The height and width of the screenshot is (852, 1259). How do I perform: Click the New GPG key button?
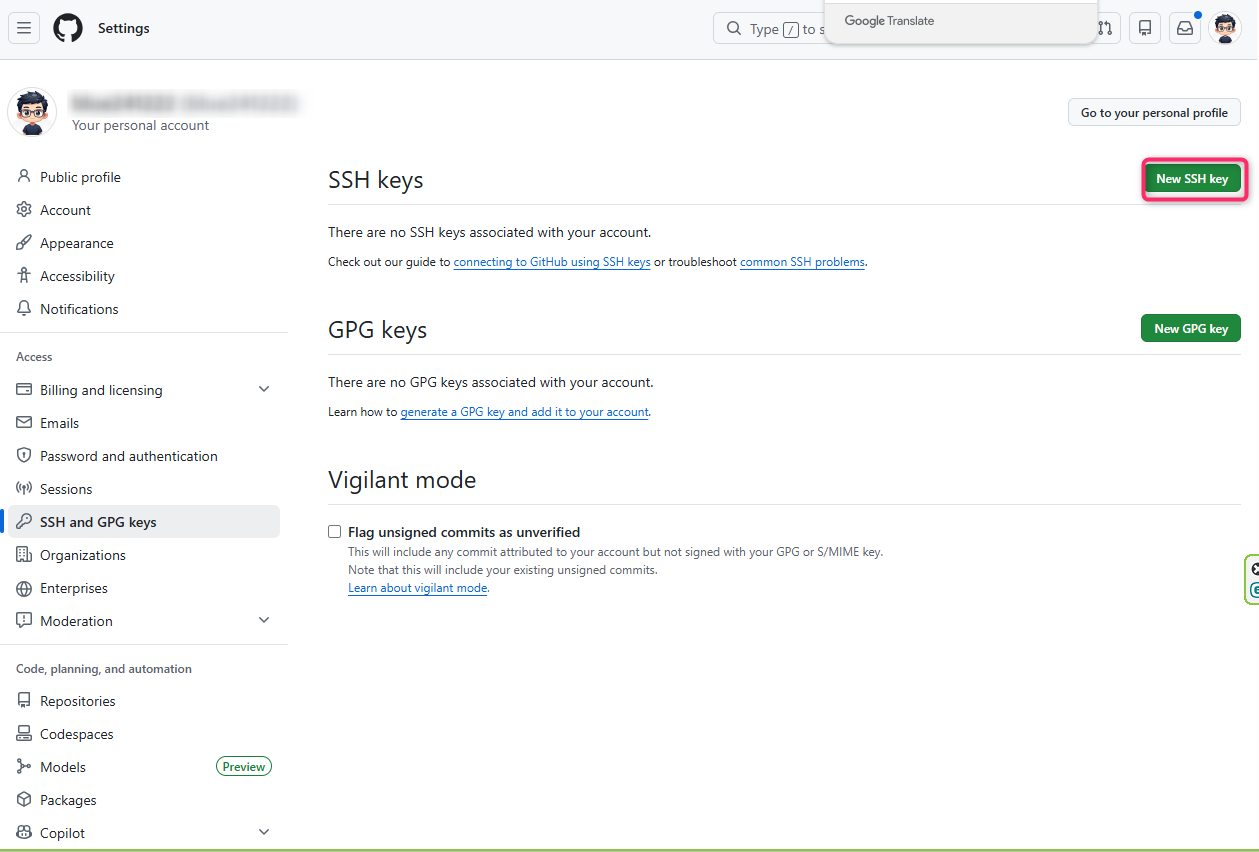pyautogui.click(x=1190, y=329)
